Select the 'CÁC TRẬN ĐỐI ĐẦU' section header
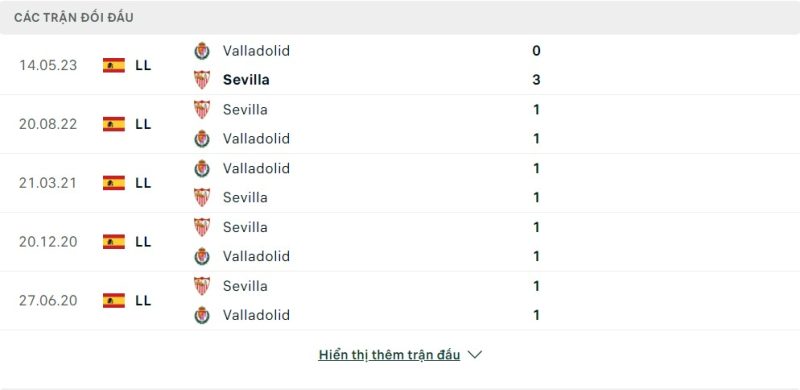 [x=74, y=17]
